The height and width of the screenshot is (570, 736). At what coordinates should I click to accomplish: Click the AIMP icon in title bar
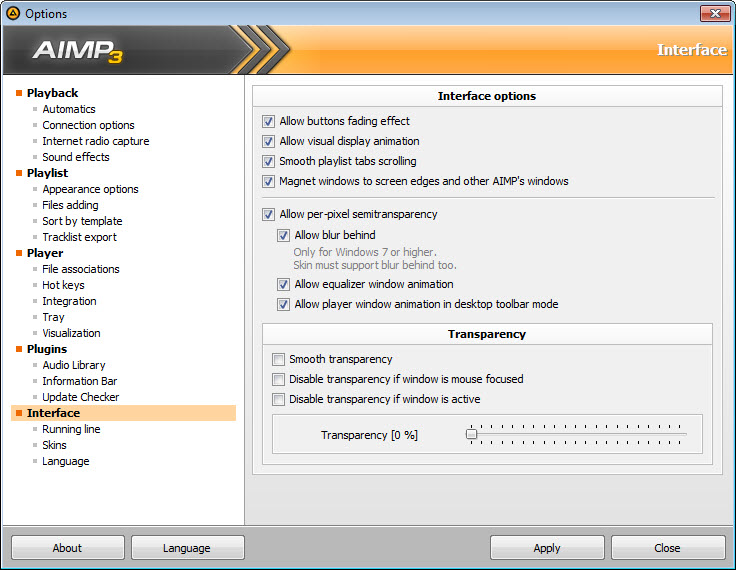(13, 13)
